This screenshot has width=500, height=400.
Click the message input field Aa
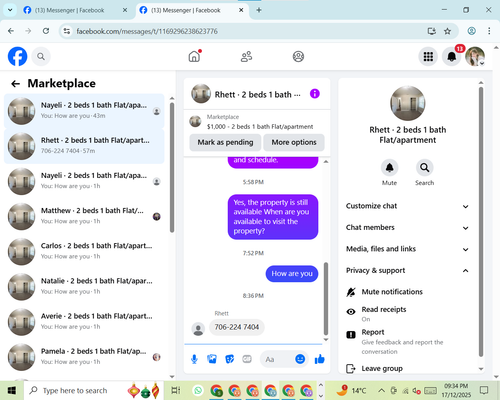click(278, 359)
